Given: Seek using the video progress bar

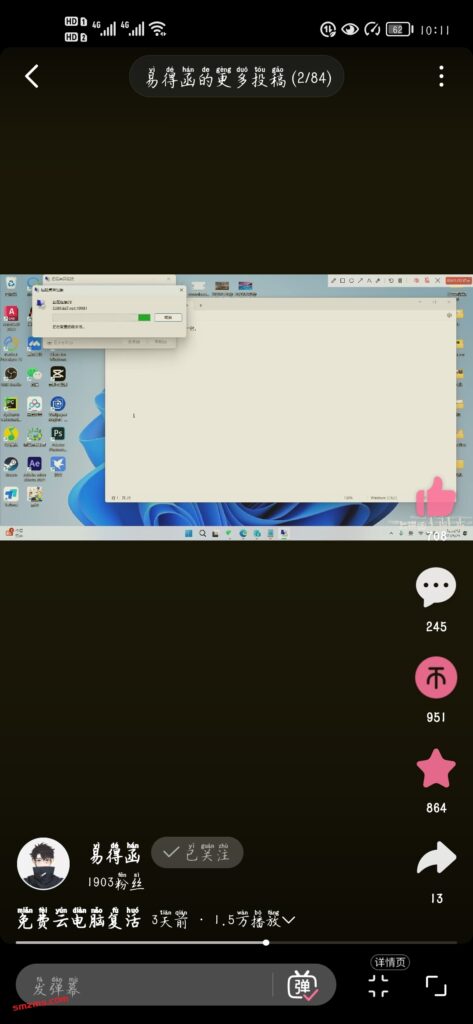Looking at the screenshot, I should pos(236,942).
